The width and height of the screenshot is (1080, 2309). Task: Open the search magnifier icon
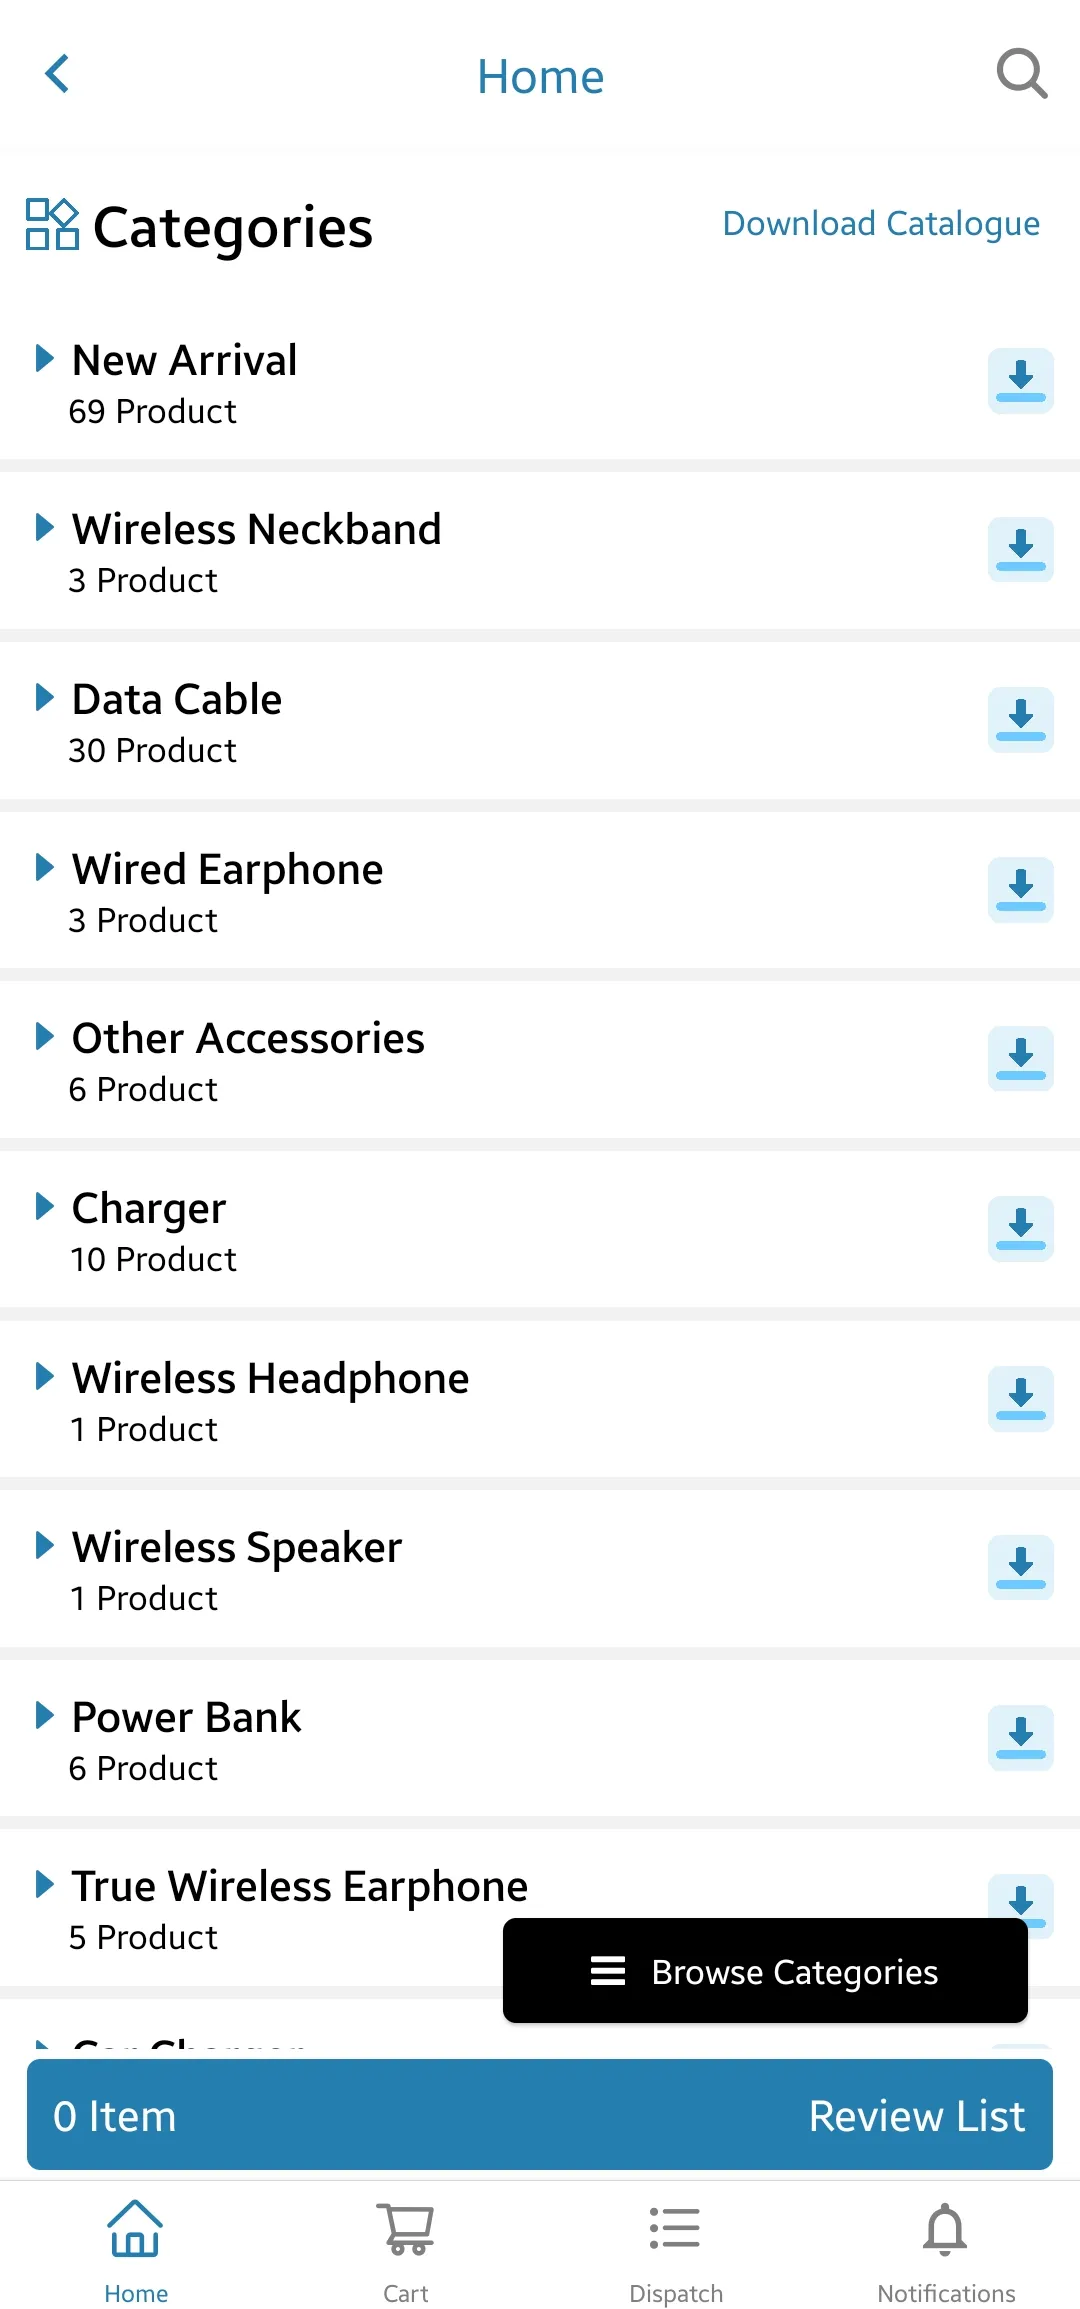point(1022,74)
